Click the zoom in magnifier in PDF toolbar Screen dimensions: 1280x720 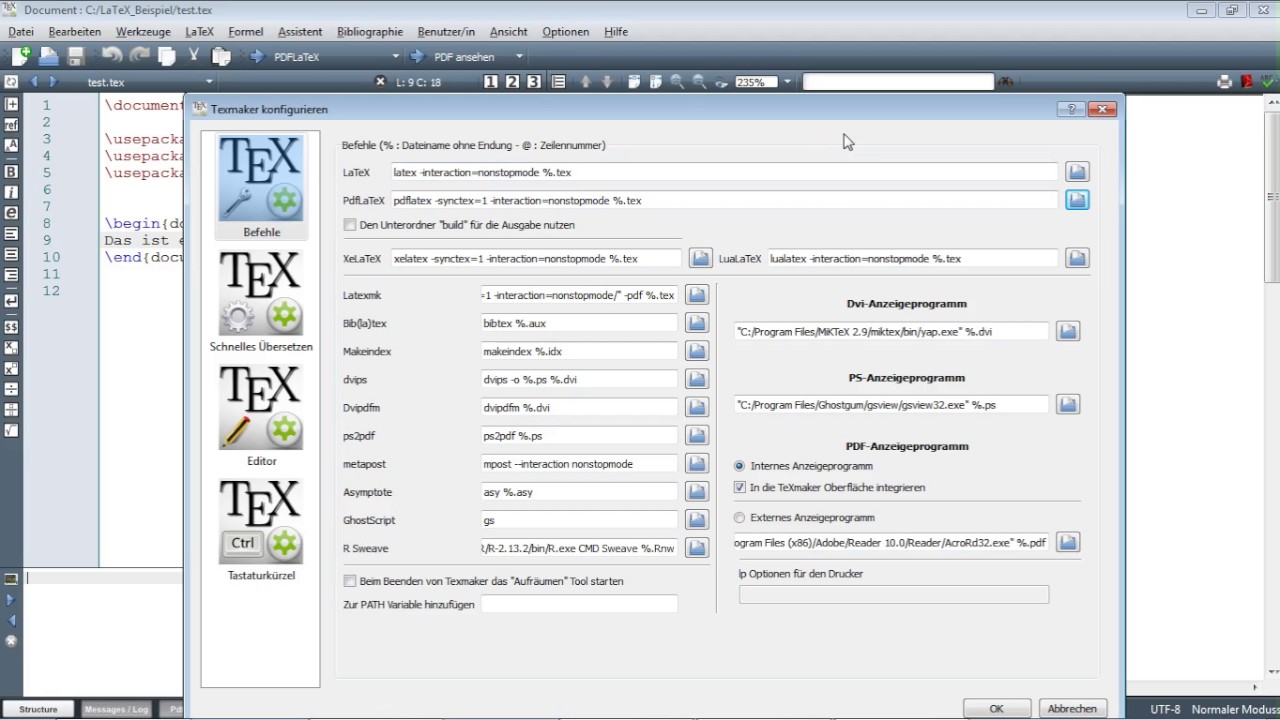click(677, 82)
